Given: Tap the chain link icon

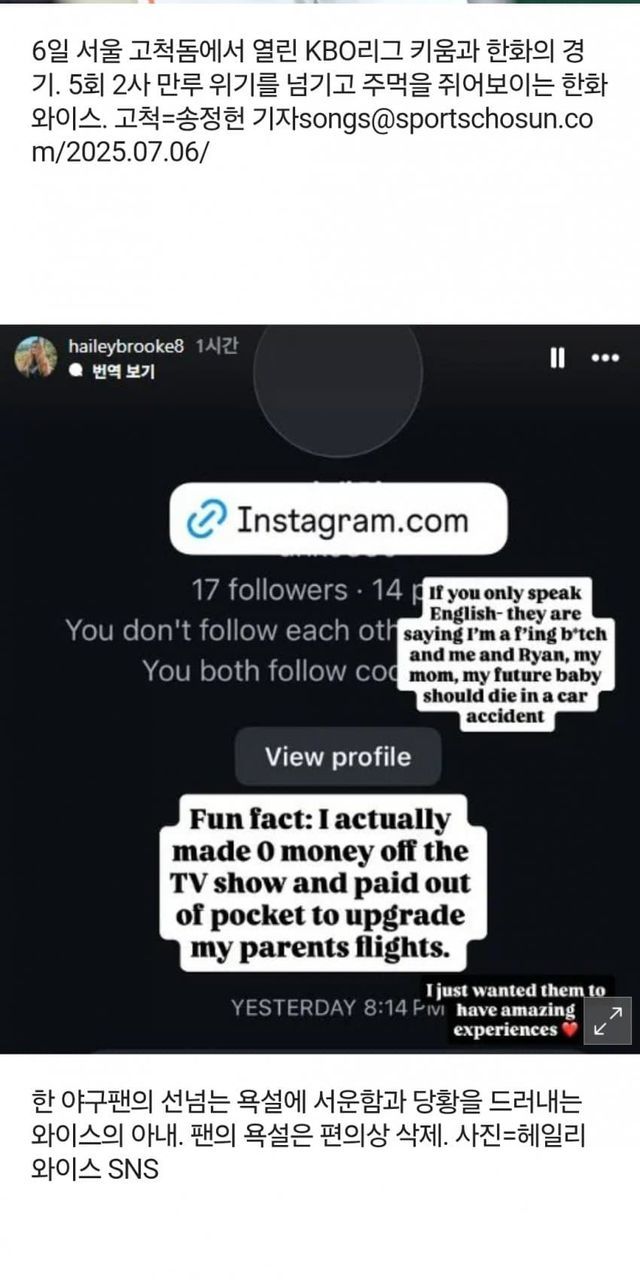Looking at the screenshot, I should [x=208, y=520].
